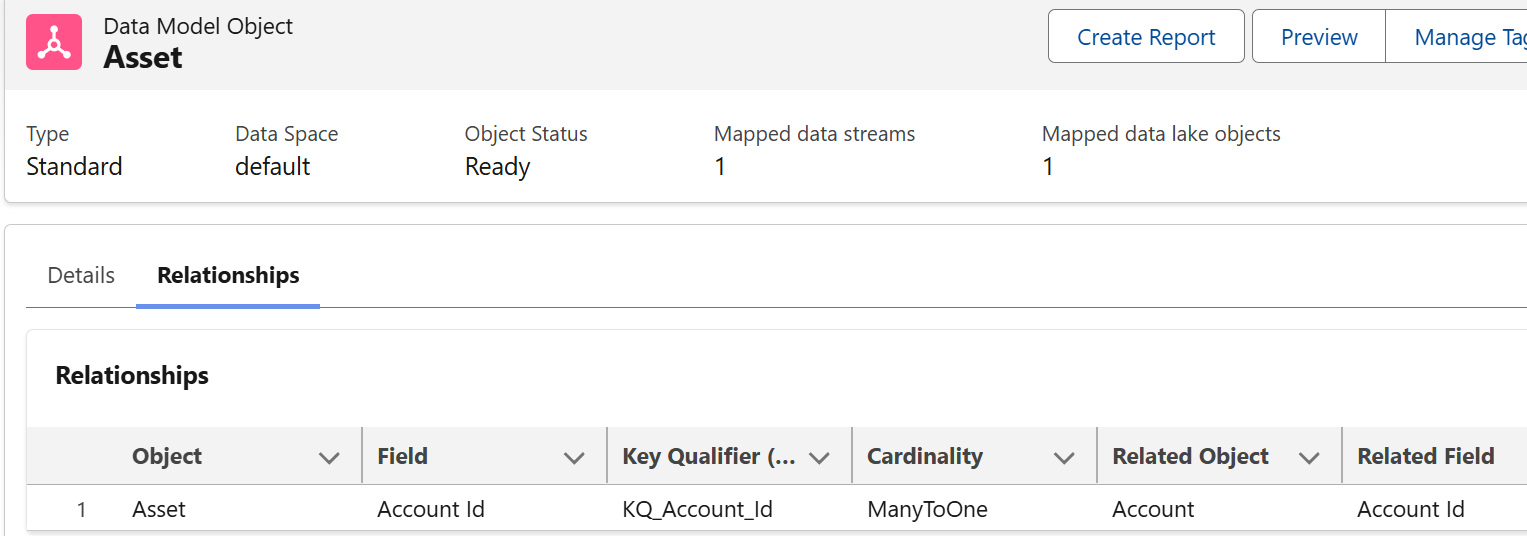1527x536 pixels.
Task: Open the Manage Tags button
Action: 1469,37
